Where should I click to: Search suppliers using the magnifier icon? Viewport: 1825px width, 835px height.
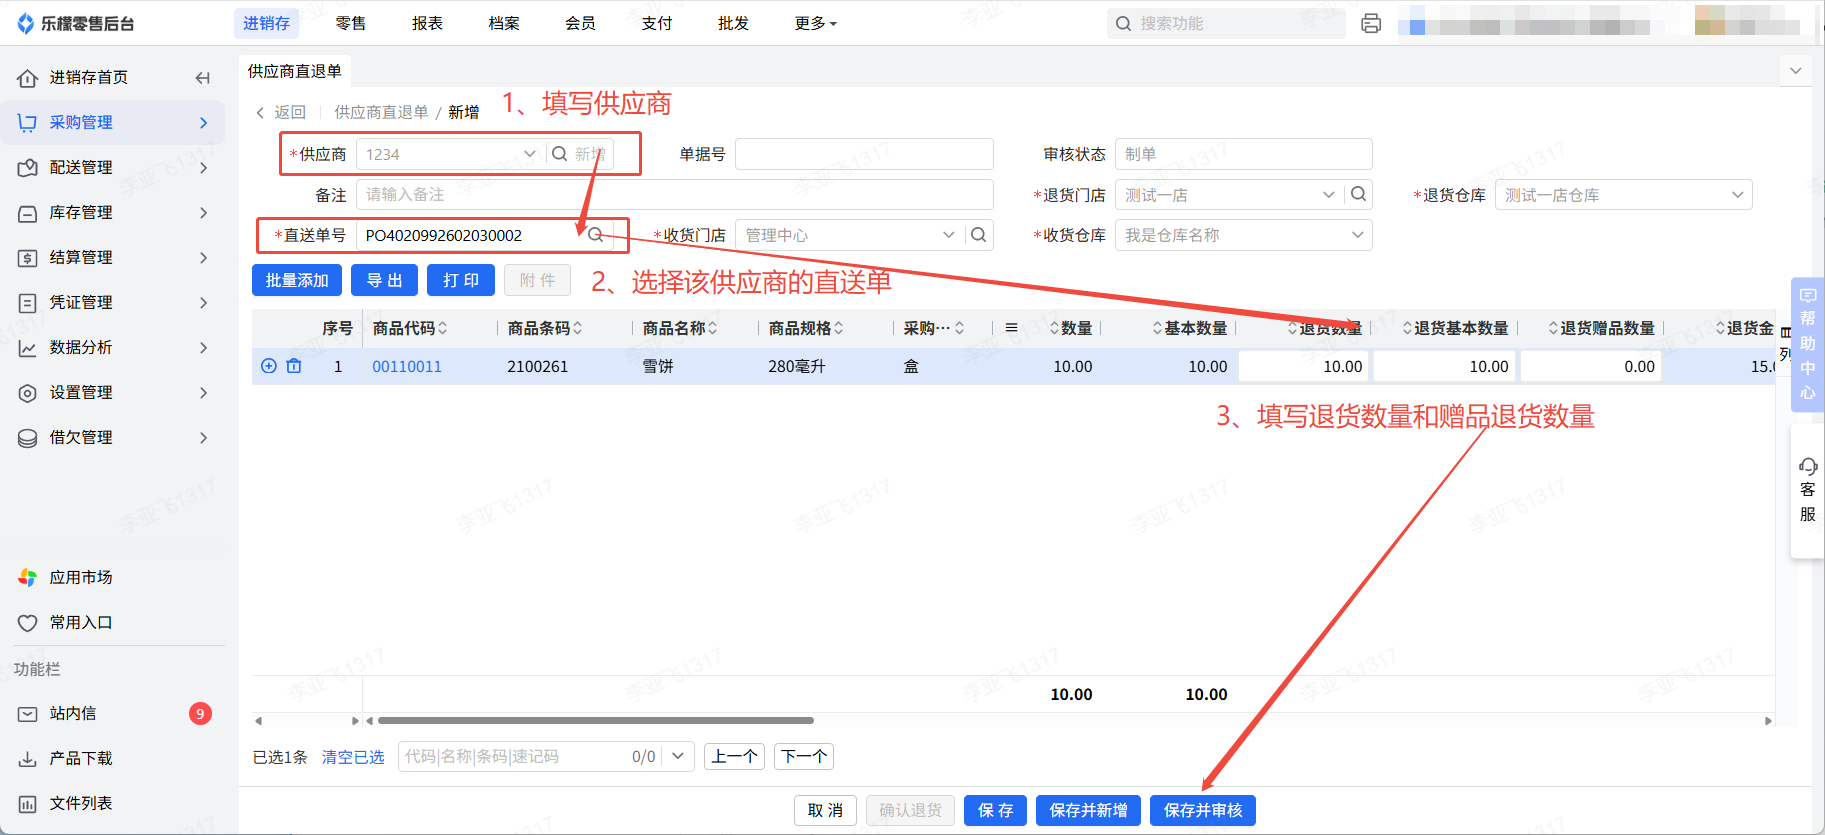click(x=560, y=154)
